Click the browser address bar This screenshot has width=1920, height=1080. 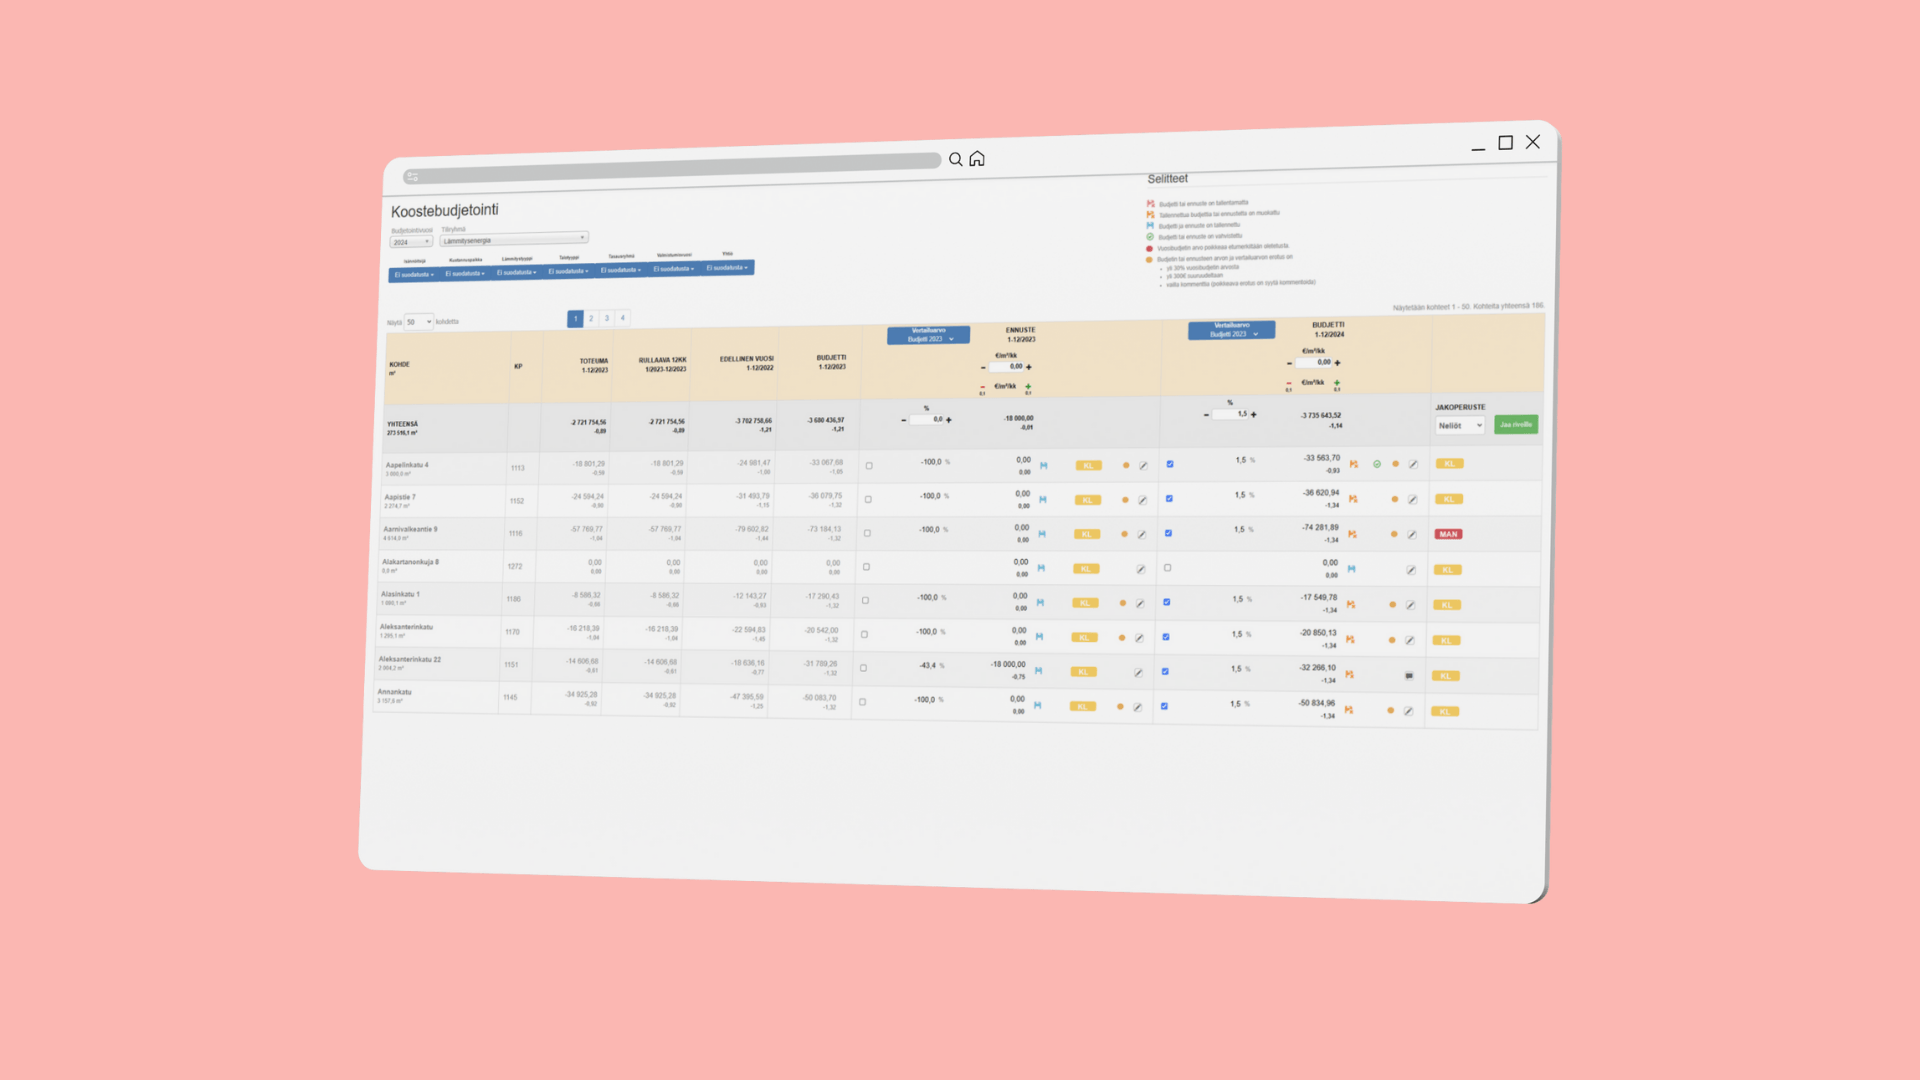click(x=672, y=168)
